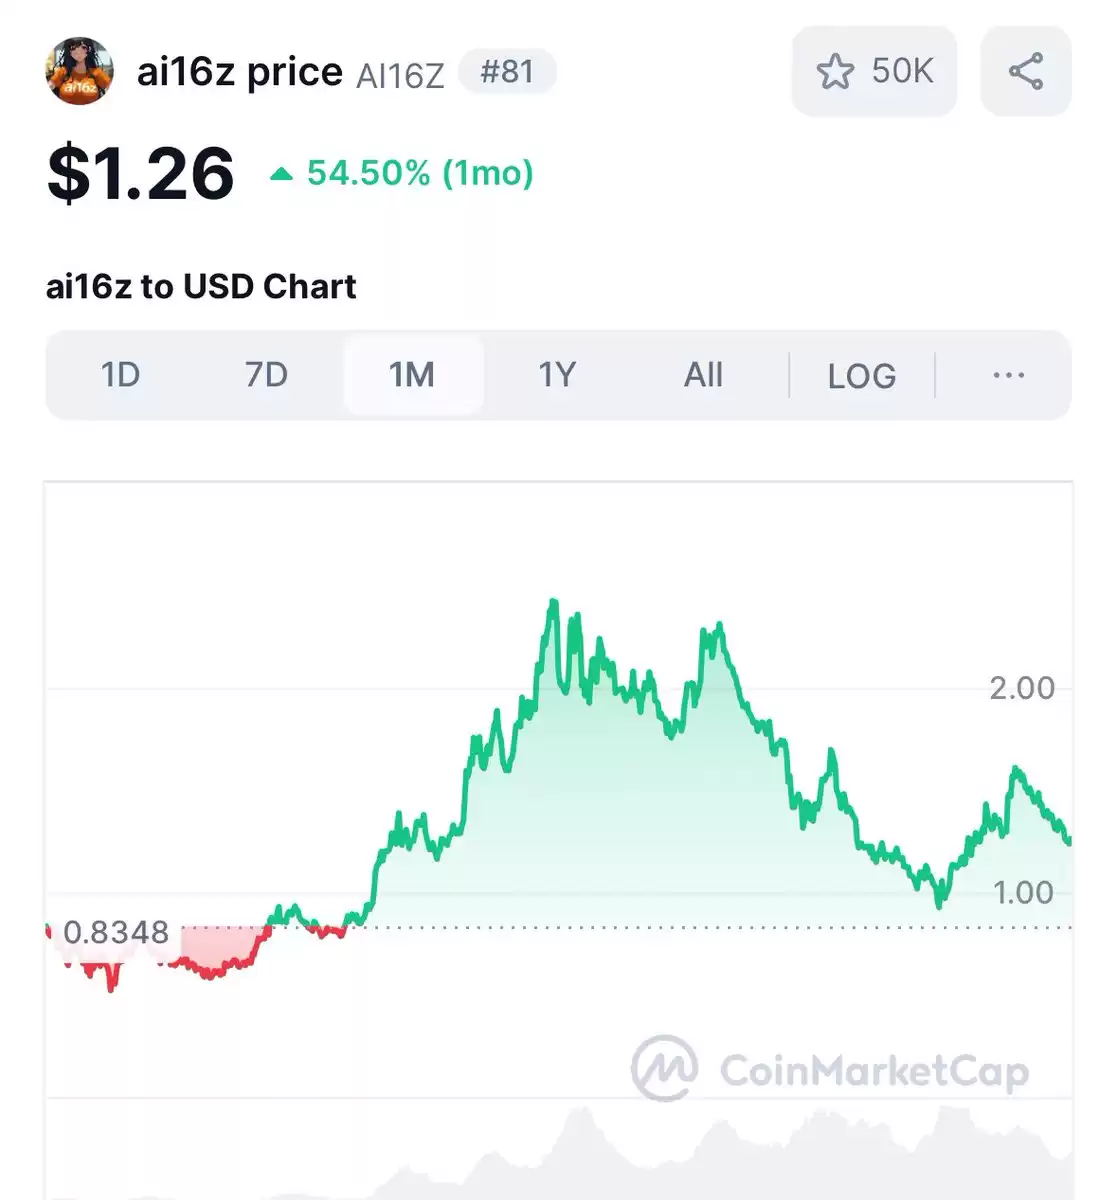Click the #81 rank badge
This screenshot has height=1200, width=1117.
point(507,72)
